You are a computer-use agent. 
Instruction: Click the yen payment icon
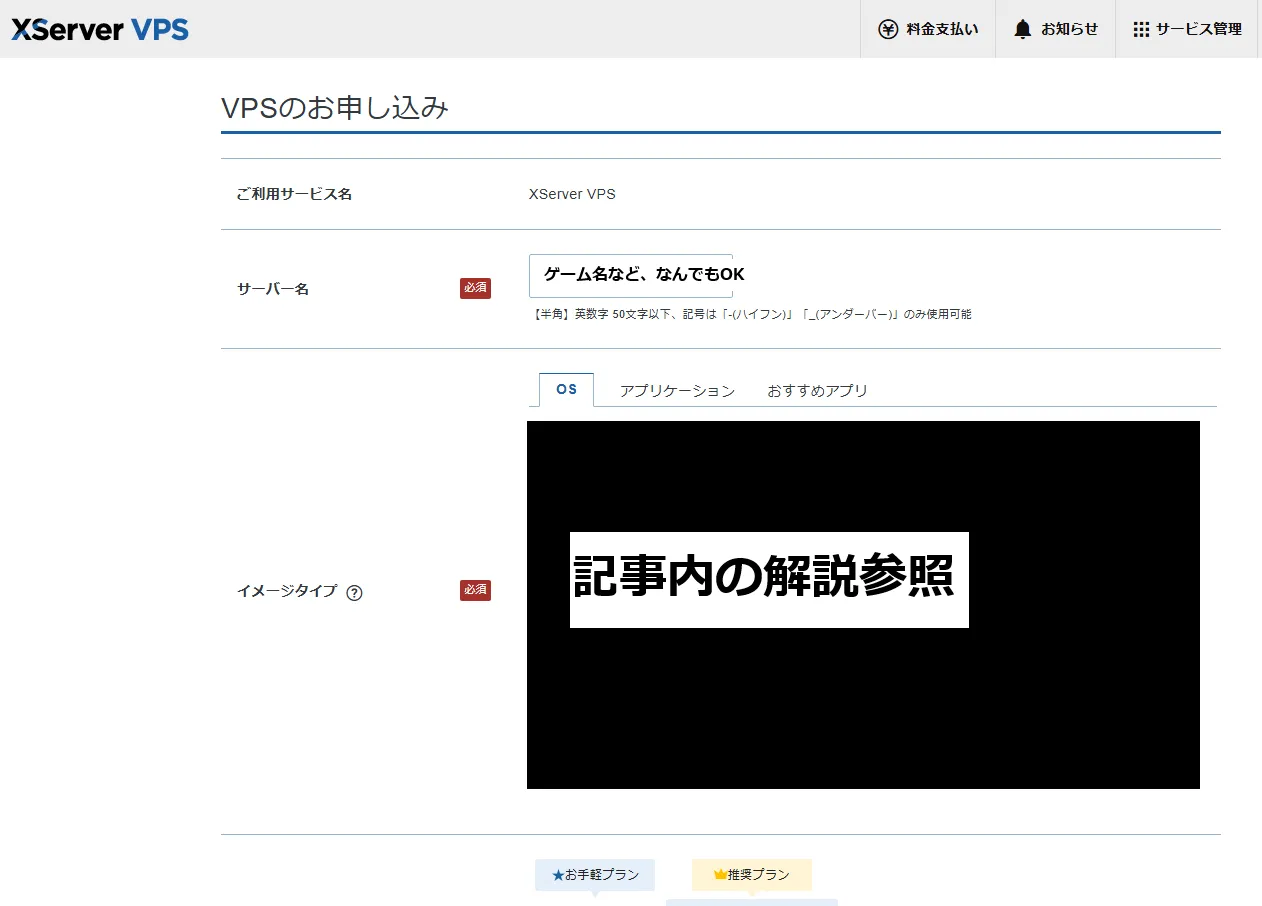(888, 29)
